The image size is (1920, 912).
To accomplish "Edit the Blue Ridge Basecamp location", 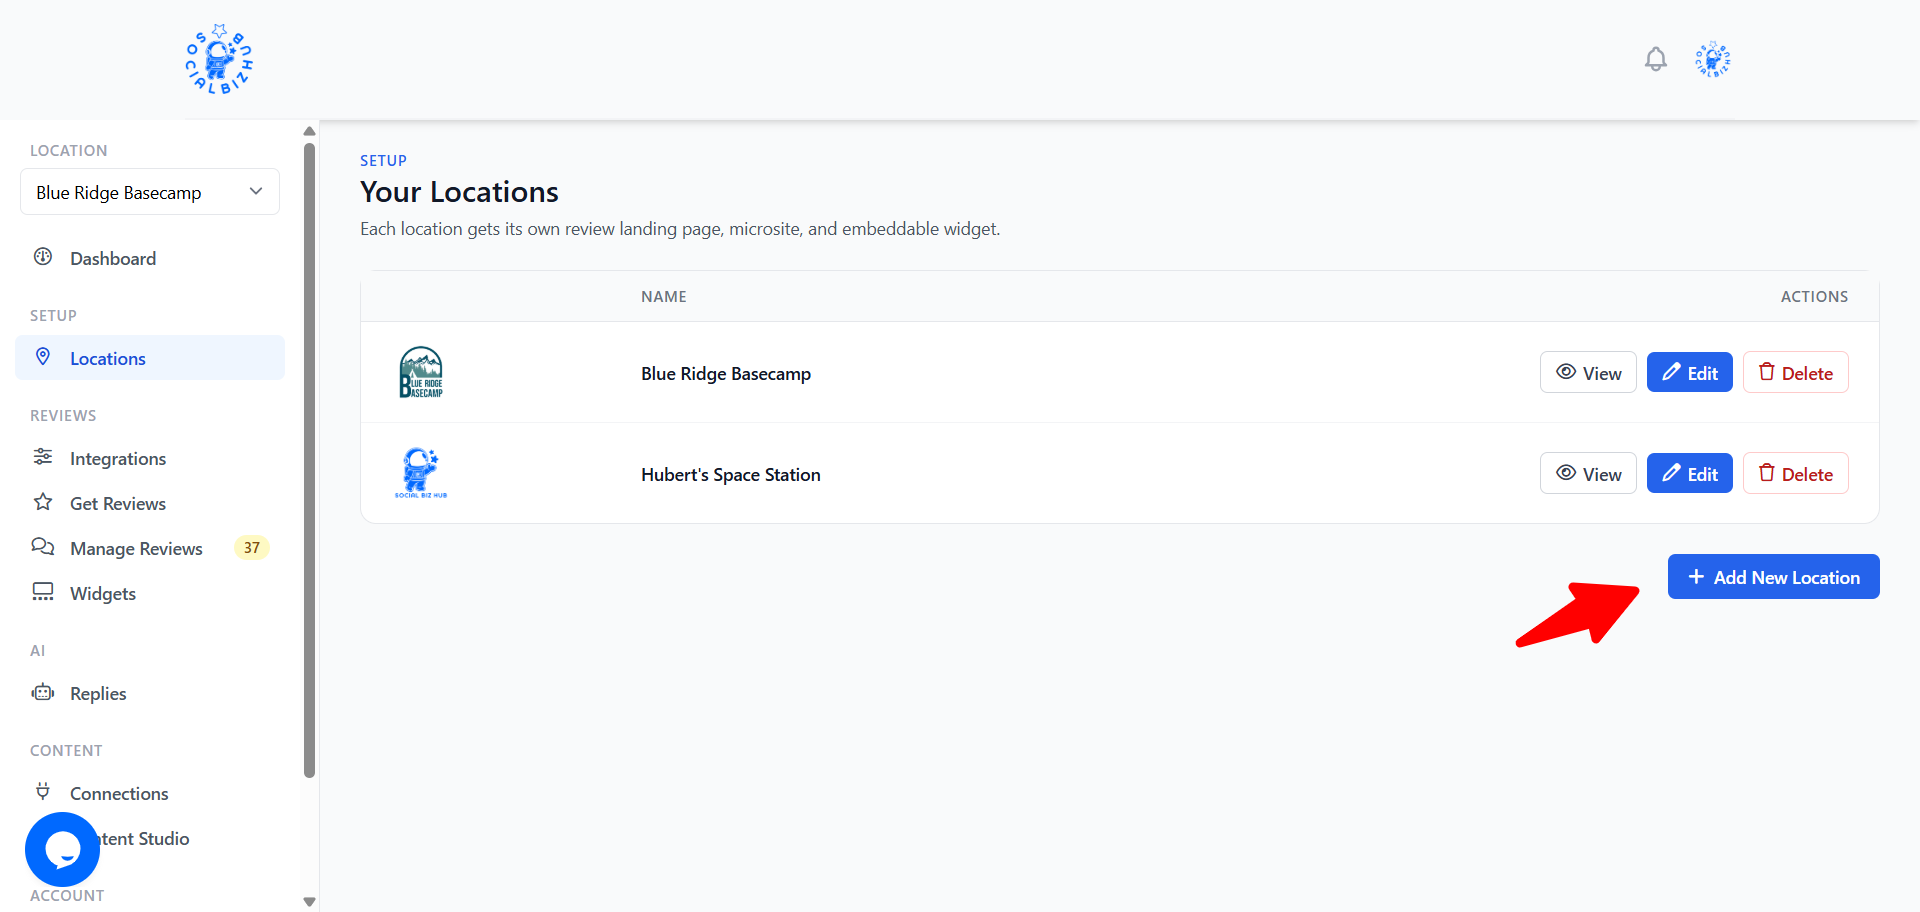I will pos(1690,372).
